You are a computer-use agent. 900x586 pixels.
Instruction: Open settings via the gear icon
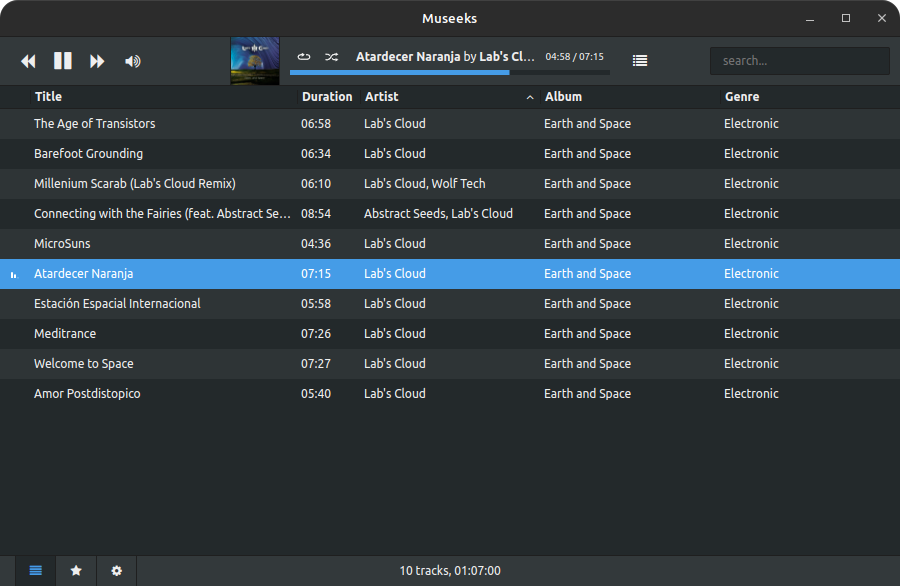116,571
